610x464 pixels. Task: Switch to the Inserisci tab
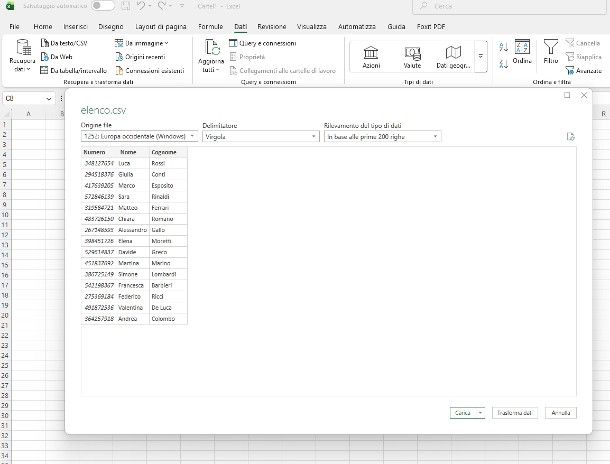tap(75, 26)
